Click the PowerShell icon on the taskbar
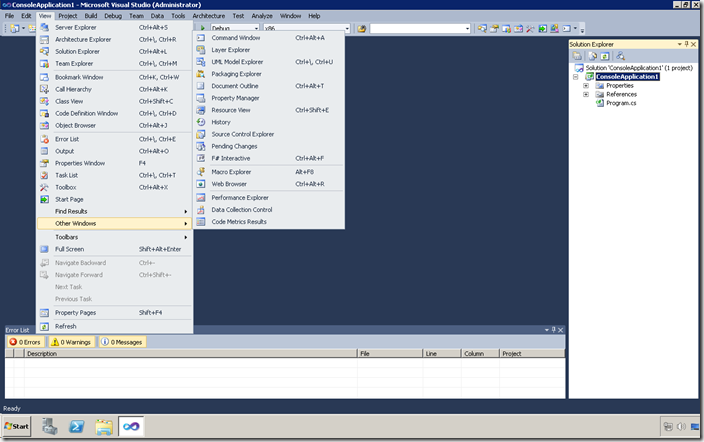The image size is (704, 442). [76, 426]
